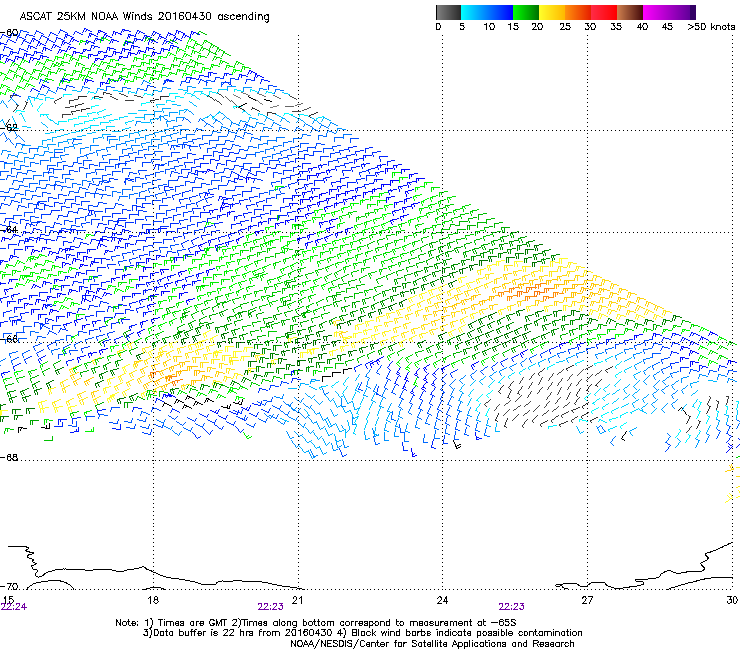Click the note line beginning '3)Data buffer is 22 hrs'
This screenshot has width=740, height=650.
click(362, 633)
